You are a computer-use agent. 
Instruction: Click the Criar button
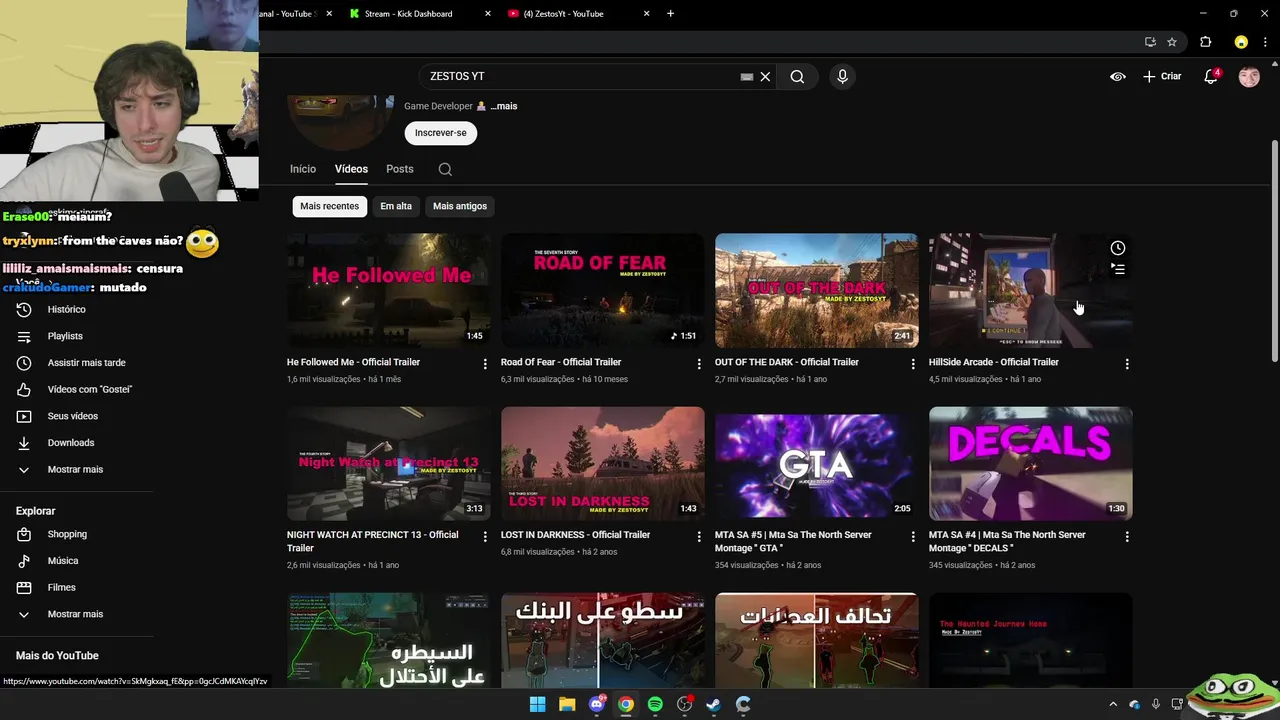point(1162,76)
